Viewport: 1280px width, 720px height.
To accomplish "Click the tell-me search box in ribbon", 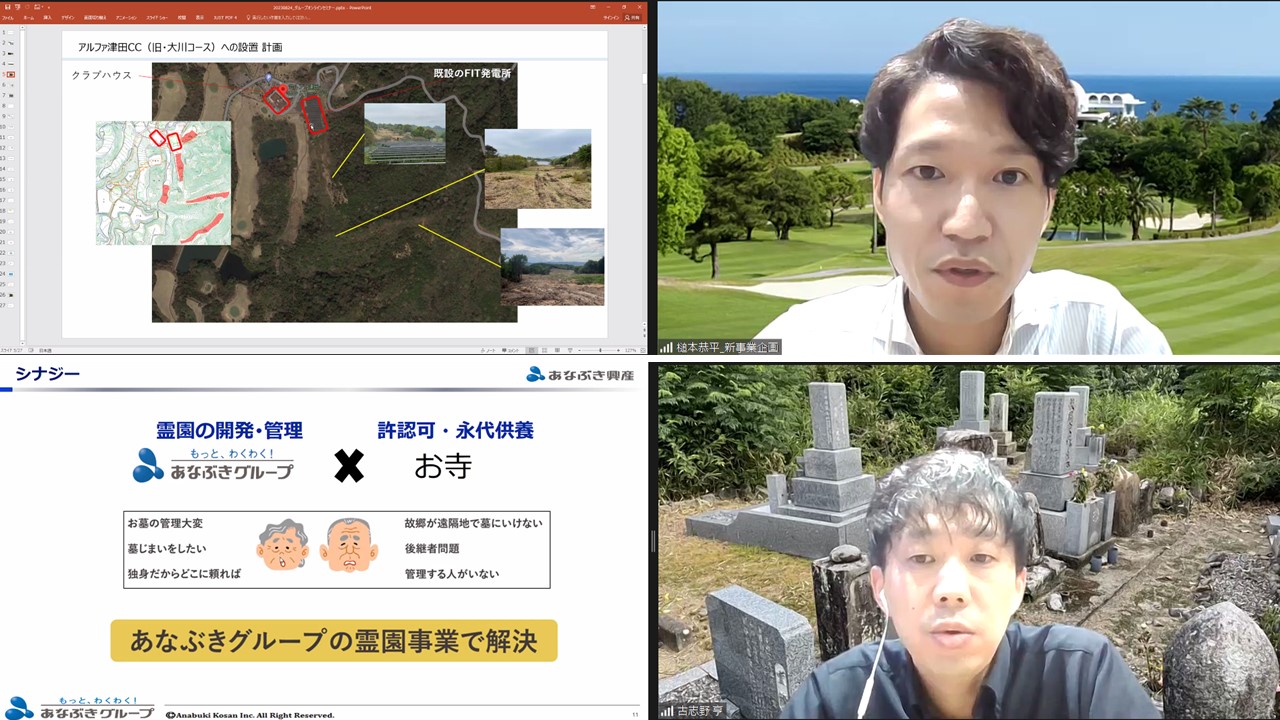I will (x=279, y=18).
